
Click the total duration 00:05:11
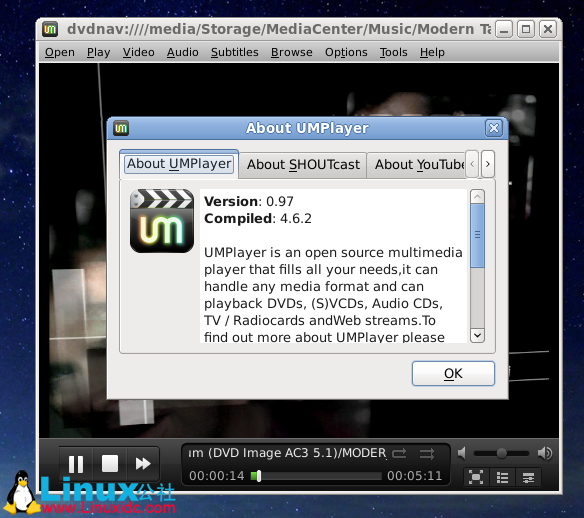pos(415,476)
